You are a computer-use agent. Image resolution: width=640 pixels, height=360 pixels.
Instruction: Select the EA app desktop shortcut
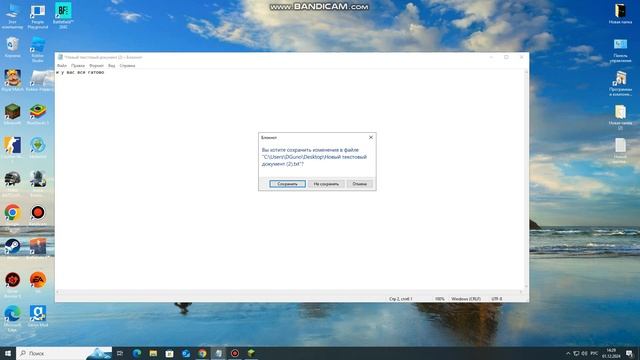tap(38, 282)
